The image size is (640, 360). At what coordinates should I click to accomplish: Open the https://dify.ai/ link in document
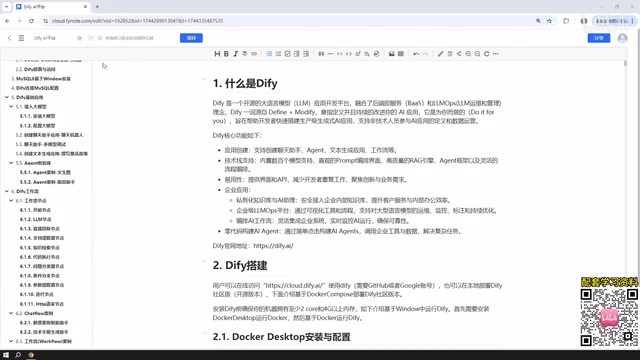pyautogui.click(x=273, y=246)
